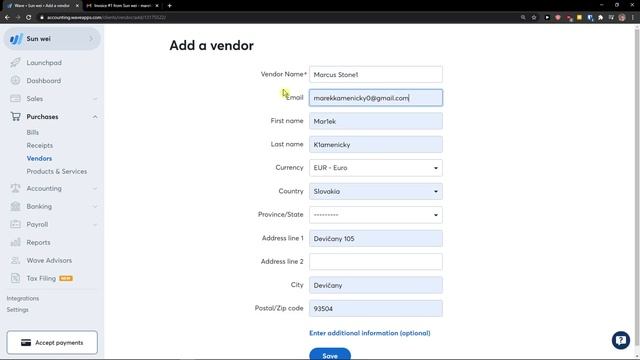The height and width of the screenshot is (360, 640).
Task: Open a new browser tab with plus
Action: tap(169, 6)
